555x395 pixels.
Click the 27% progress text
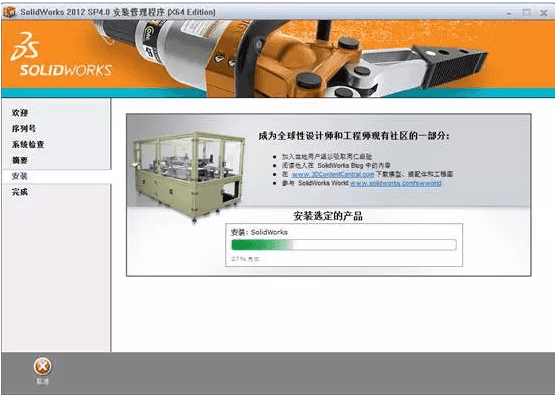(245, 259)
